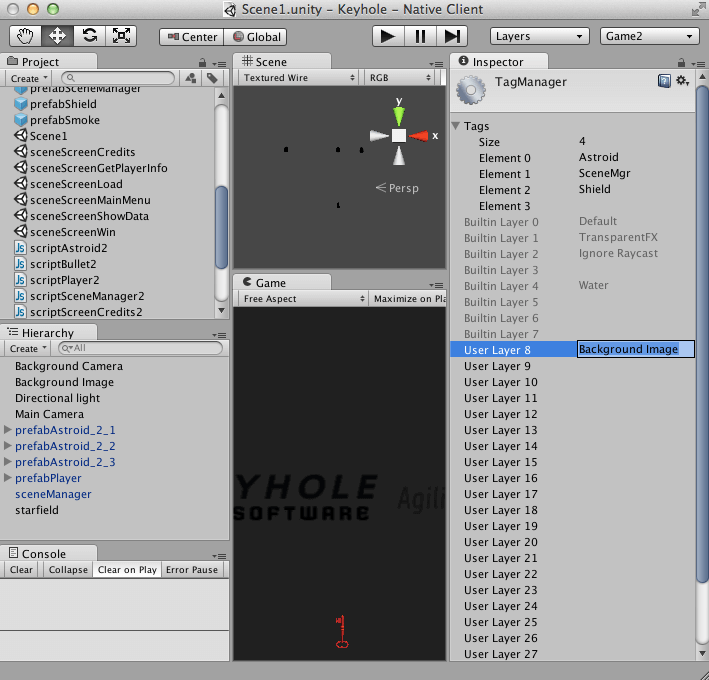
Task: Select the Rotate tool
Action: (90, 36)
